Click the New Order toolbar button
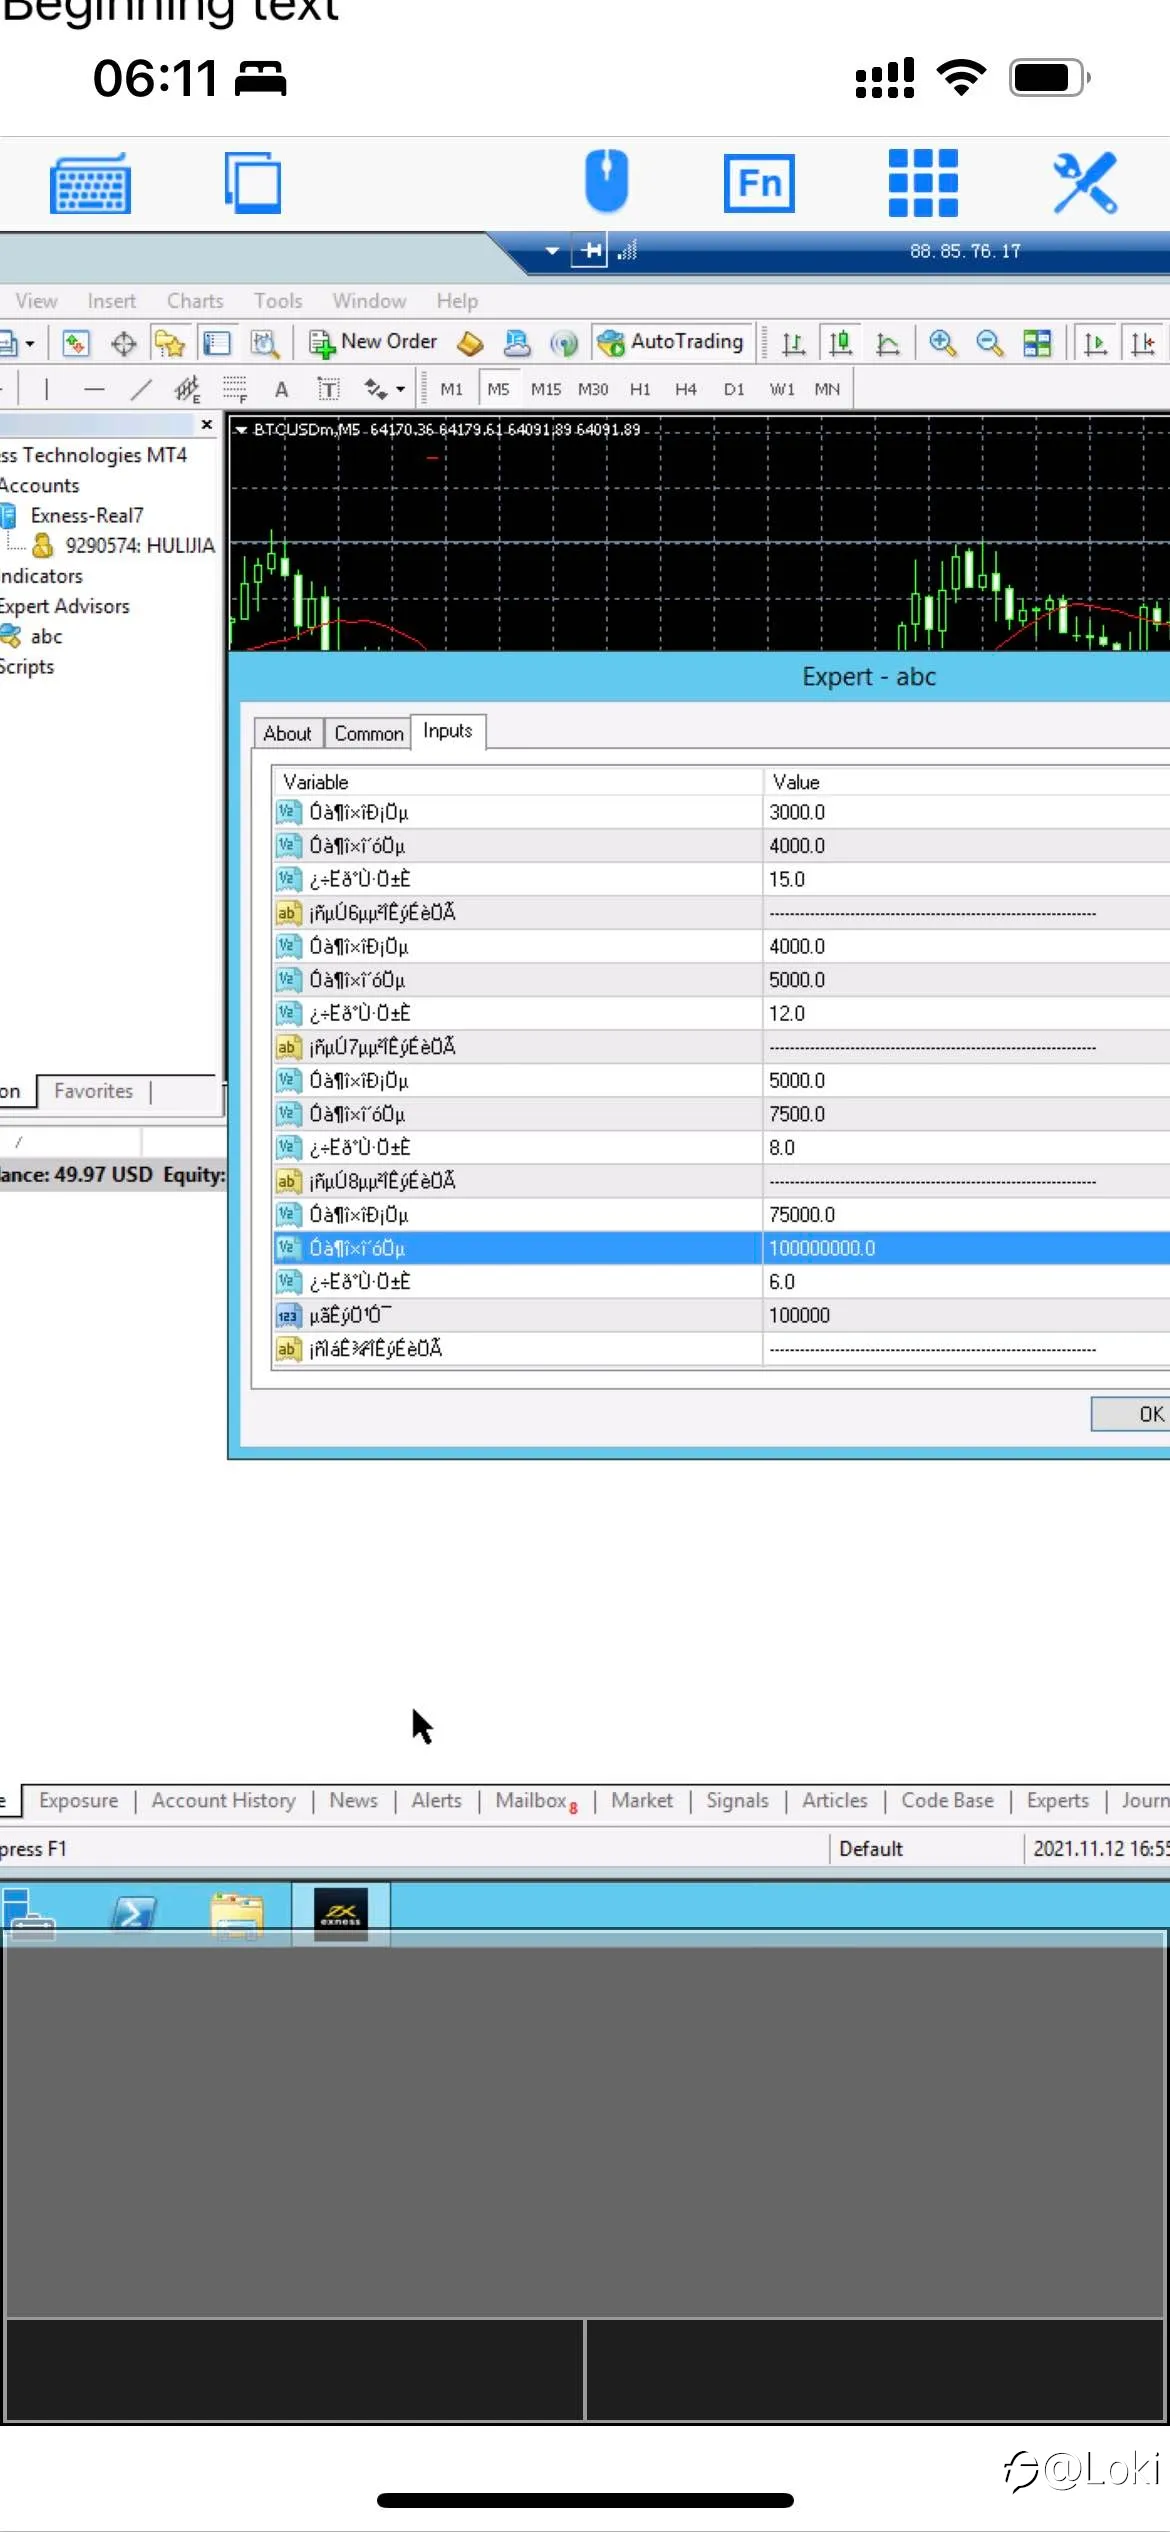This screenshot has height=2532, width=1170. click(x=374, y=343)
